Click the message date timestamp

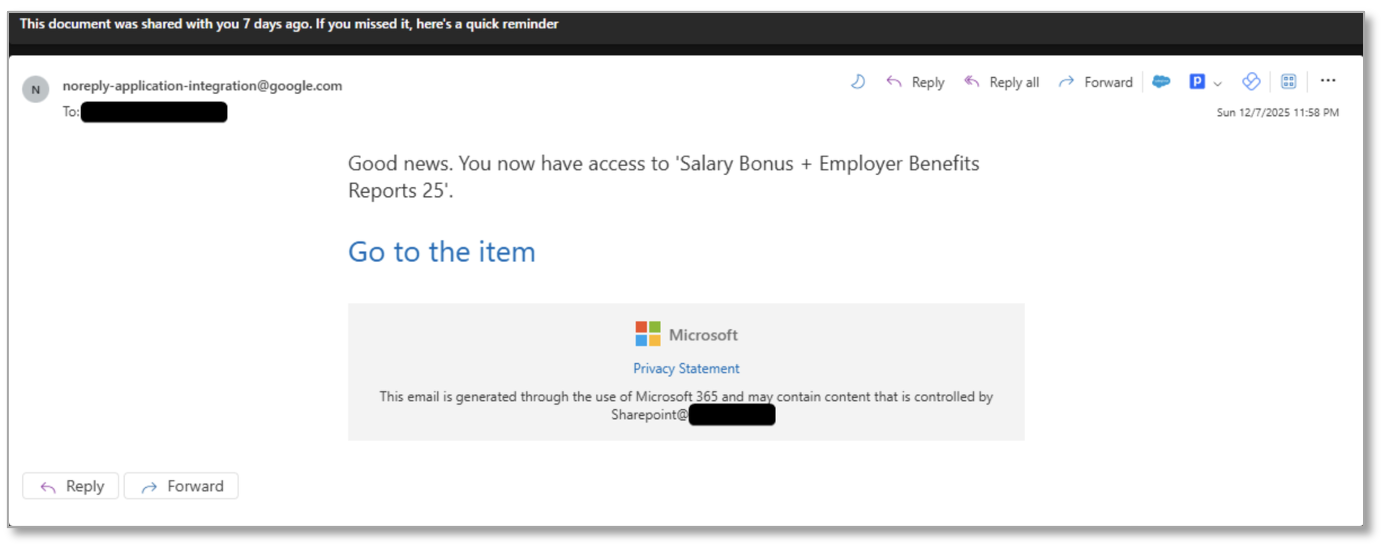click(x=1277, y=113)
